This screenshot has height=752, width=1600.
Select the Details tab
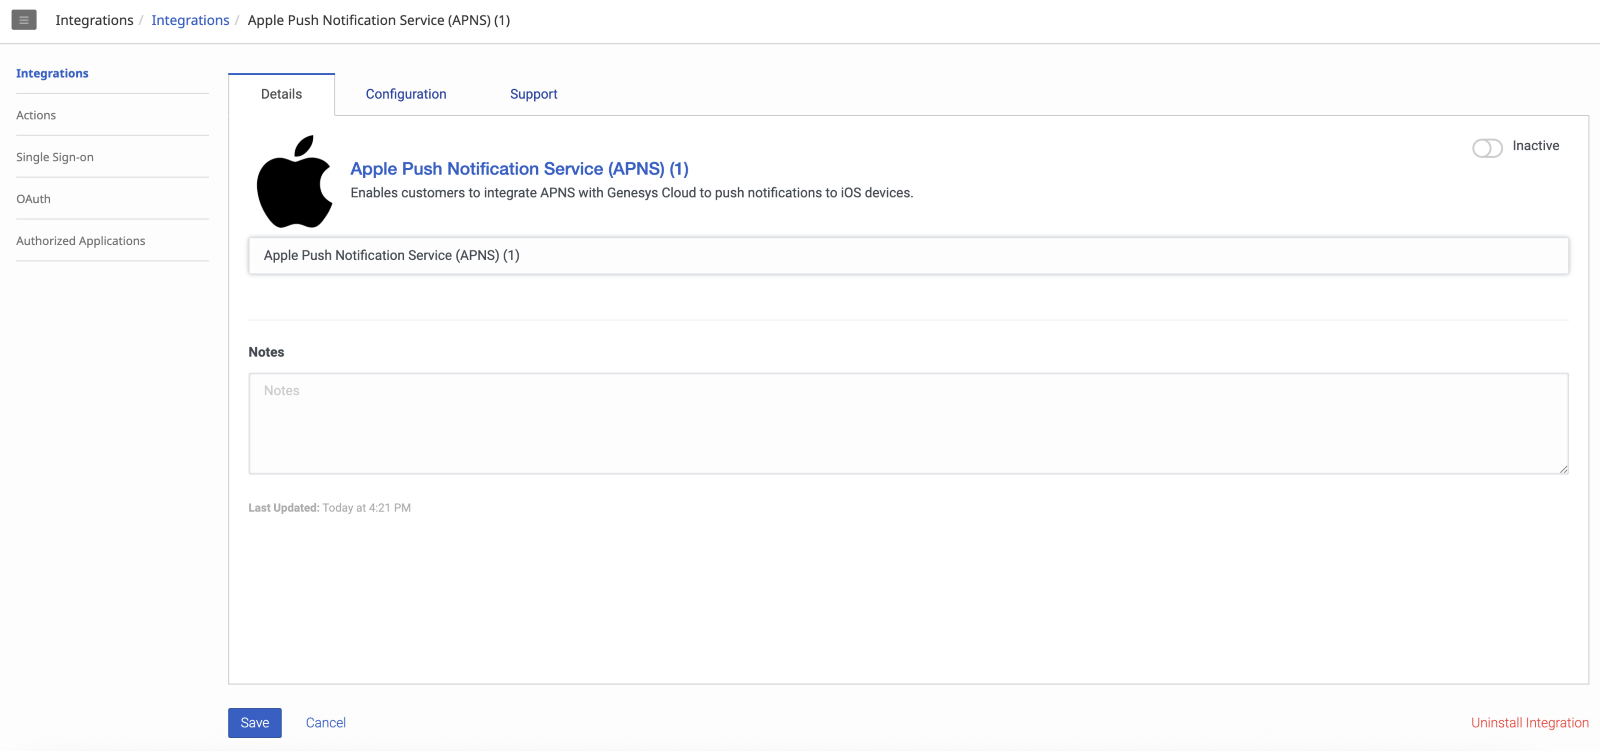click(x=281, y=94)
